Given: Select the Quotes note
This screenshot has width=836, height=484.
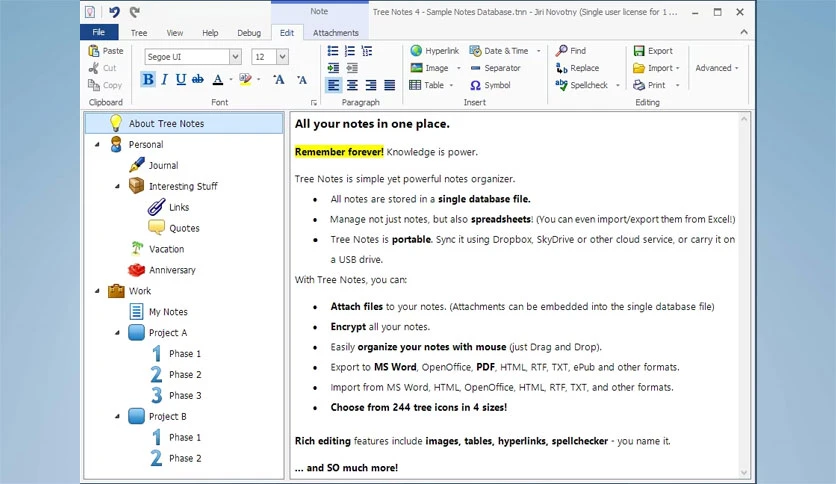Looking at the screenshot, I should pyautogui.click(x=184, y=228).
